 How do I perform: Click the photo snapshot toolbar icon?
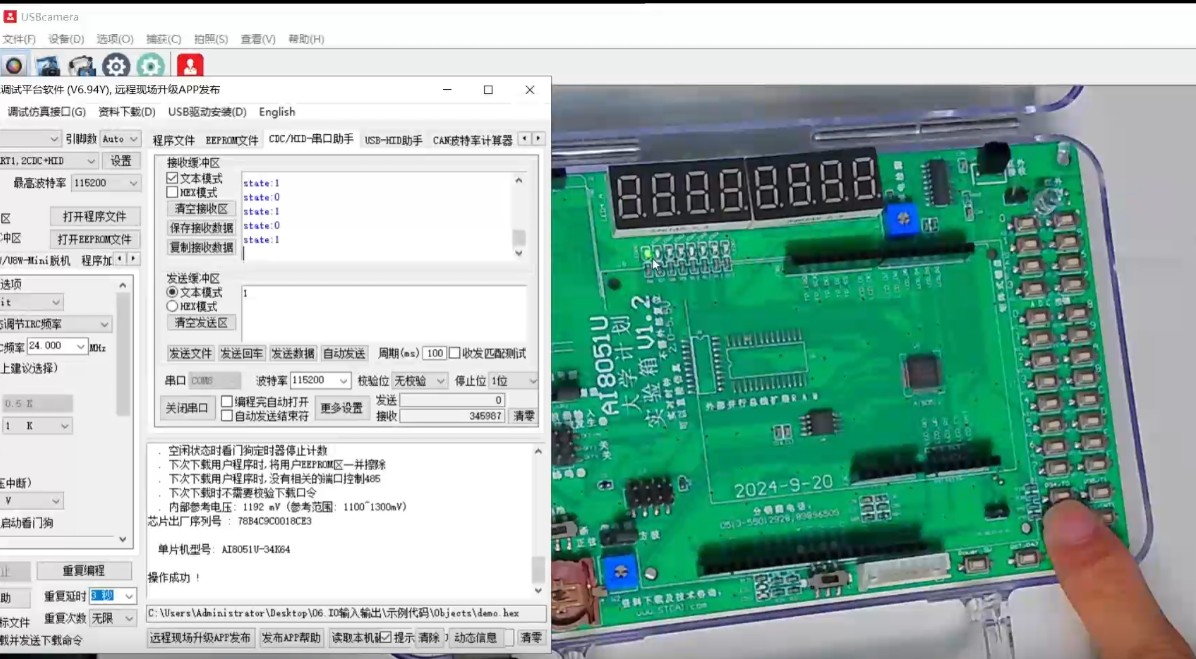click(47, 65)
